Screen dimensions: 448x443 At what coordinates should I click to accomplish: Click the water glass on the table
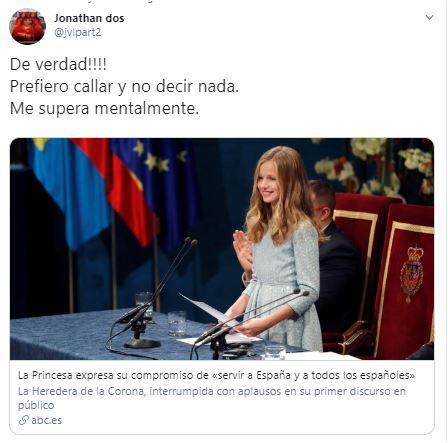click(x=177, y=323)
